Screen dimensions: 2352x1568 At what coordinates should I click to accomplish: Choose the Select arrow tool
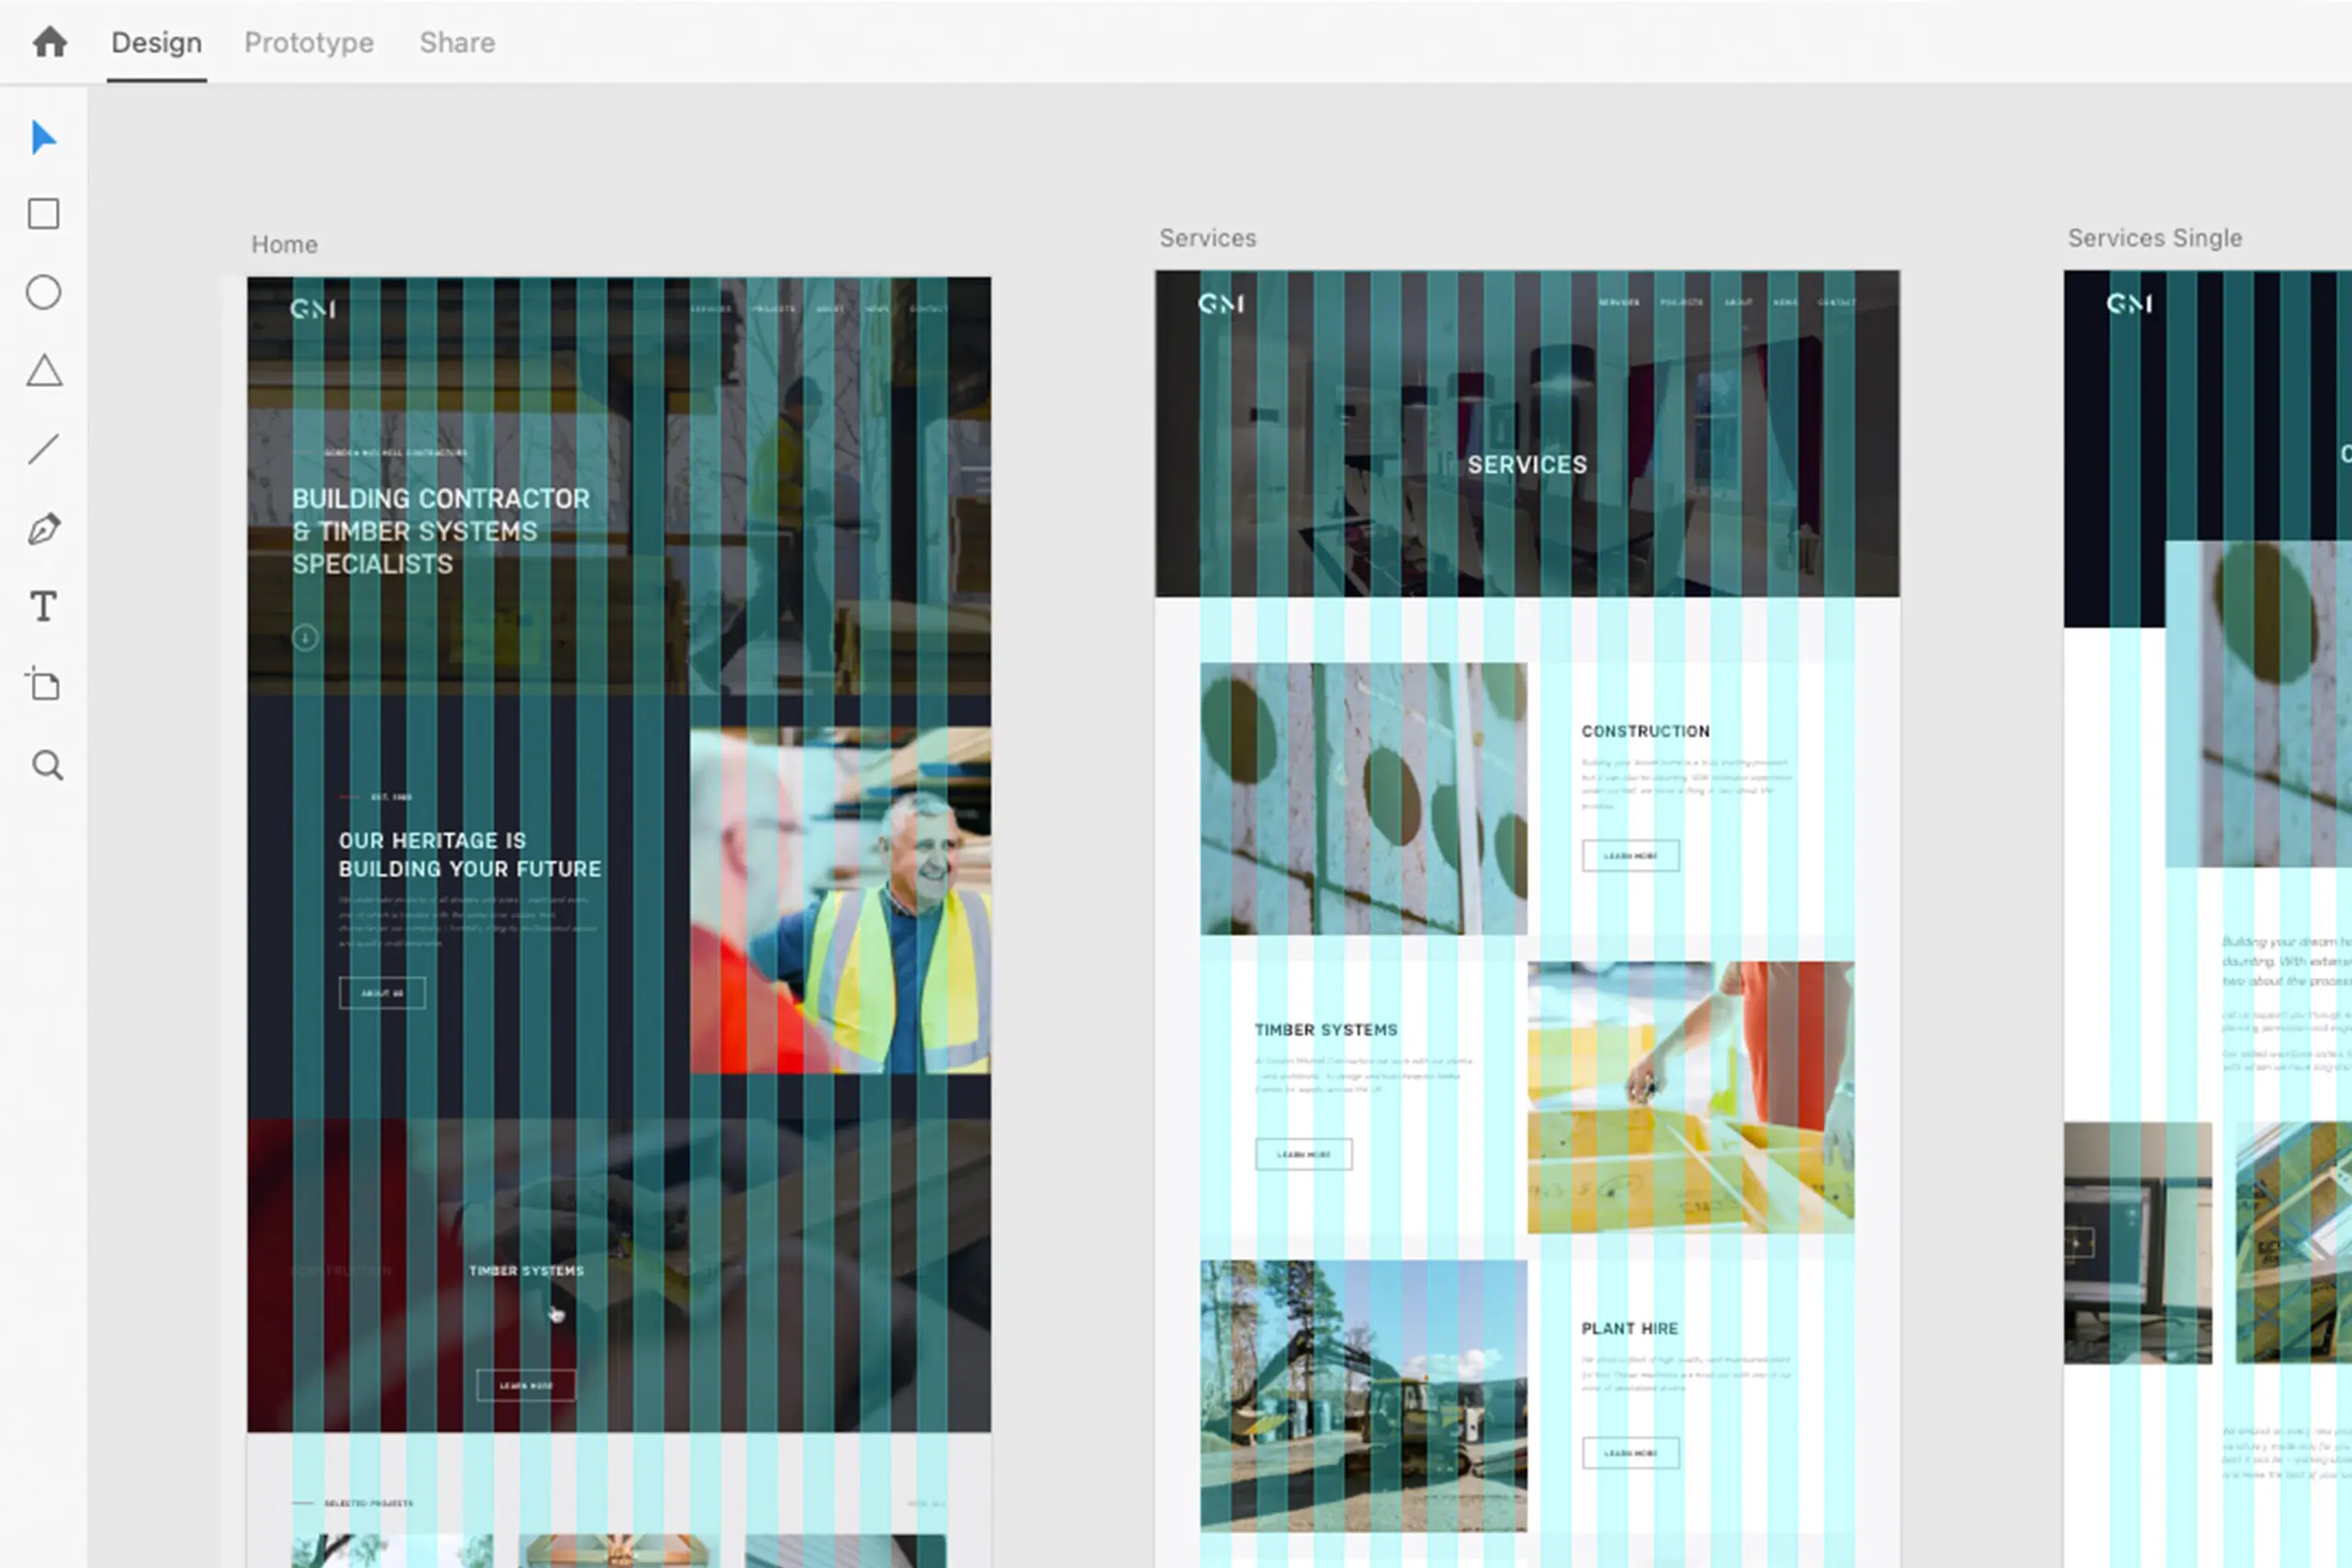point(43,137)
